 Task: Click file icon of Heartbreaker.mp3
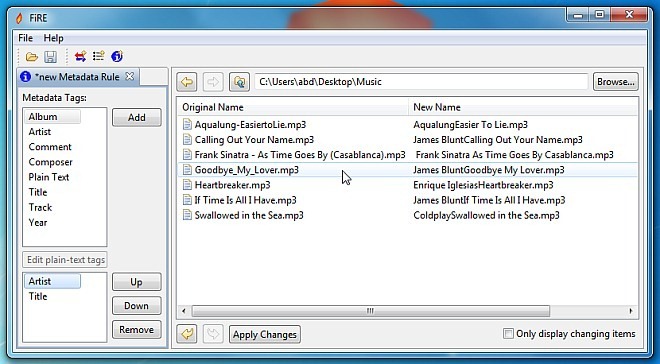pyautogui.click(x=187, y=185)
